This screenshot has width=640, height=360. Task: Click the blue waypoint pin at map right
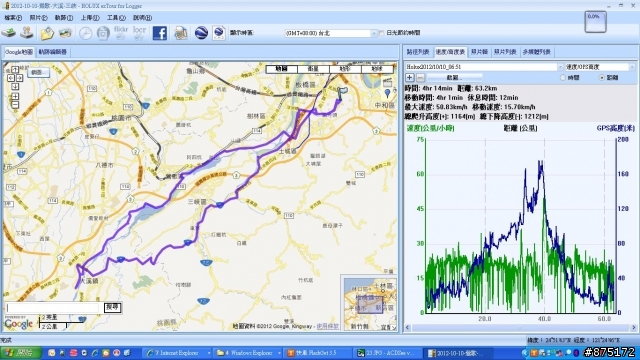pos(387,93)
